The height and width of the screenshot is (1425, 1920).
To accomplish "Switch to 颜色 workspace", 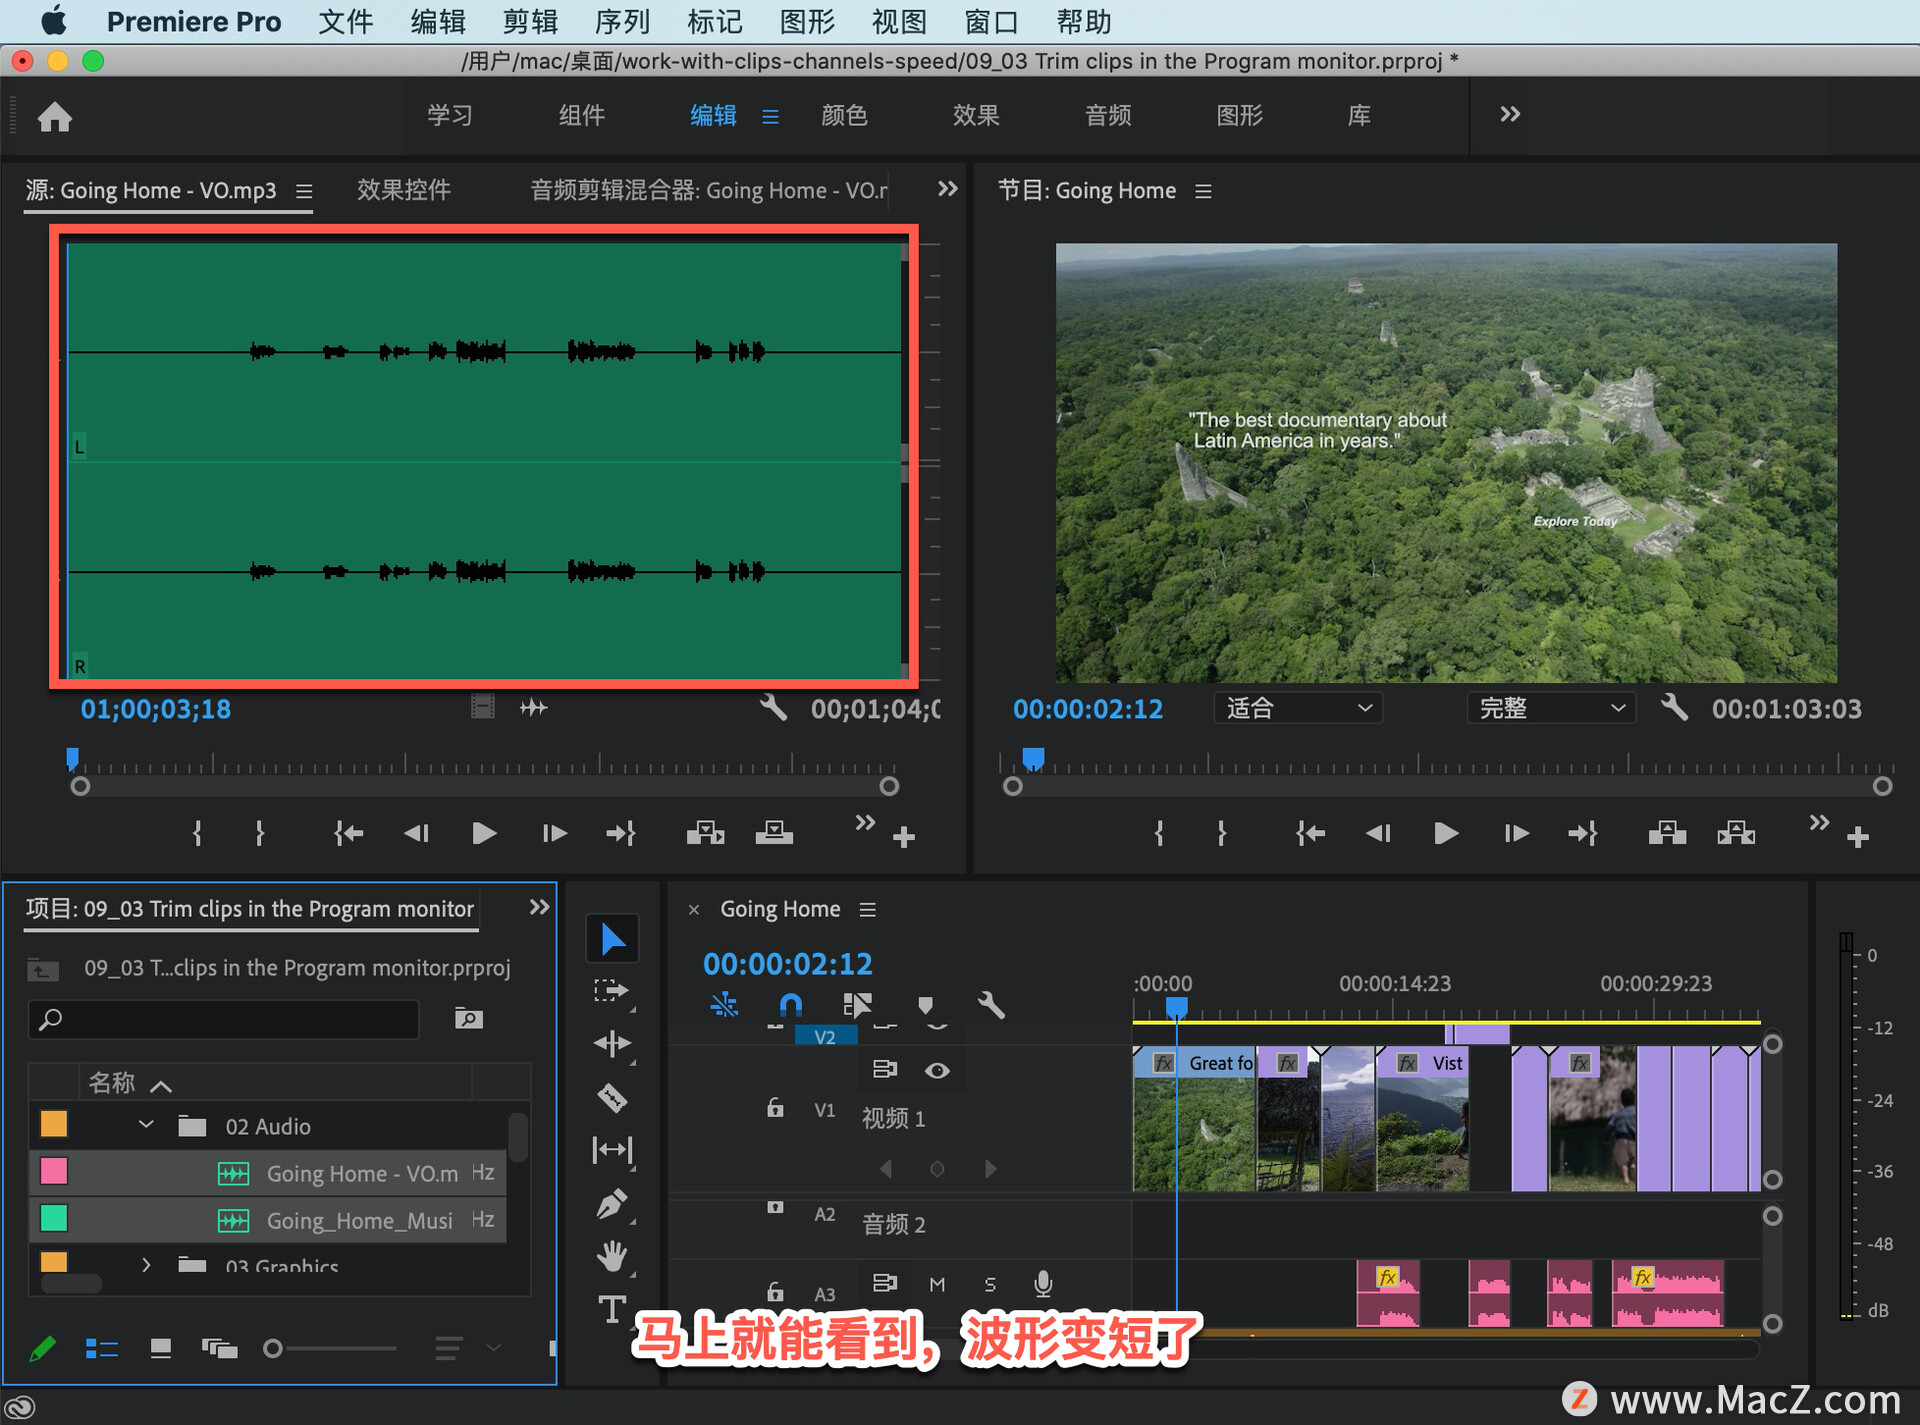I will point(843,115).
